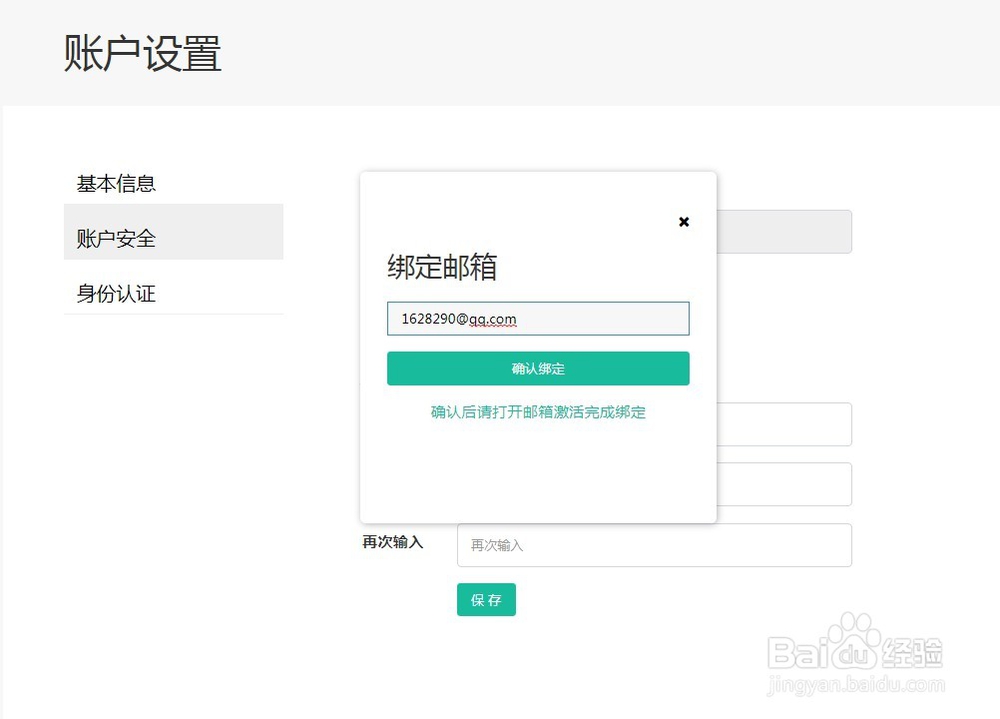Screen dimensions: 1000x719
Task: Open the 确认后请打开邮箱激活完成绑定 link
Action: (538, 412)
